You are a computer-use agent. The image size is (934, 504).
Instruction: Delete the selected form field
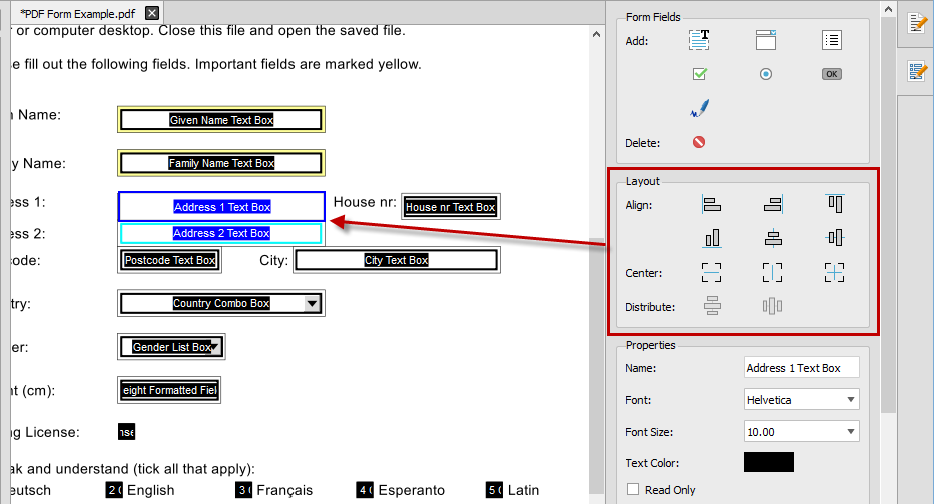(x=699, y=142)
